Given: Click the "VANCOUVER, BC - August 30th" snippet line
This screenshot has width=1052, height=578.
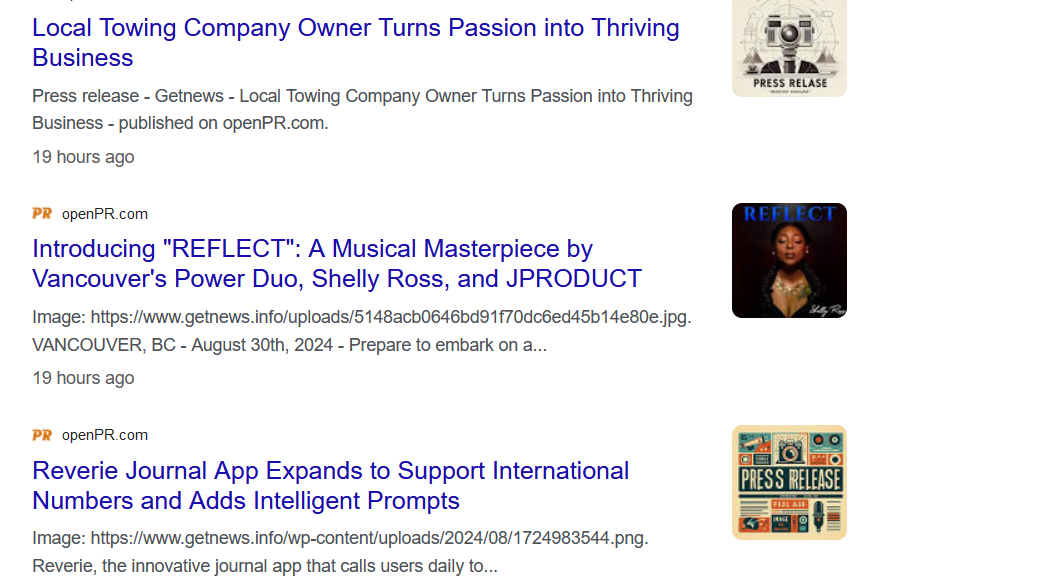Looking at the screenshot, I should click(x=289, y=345).
